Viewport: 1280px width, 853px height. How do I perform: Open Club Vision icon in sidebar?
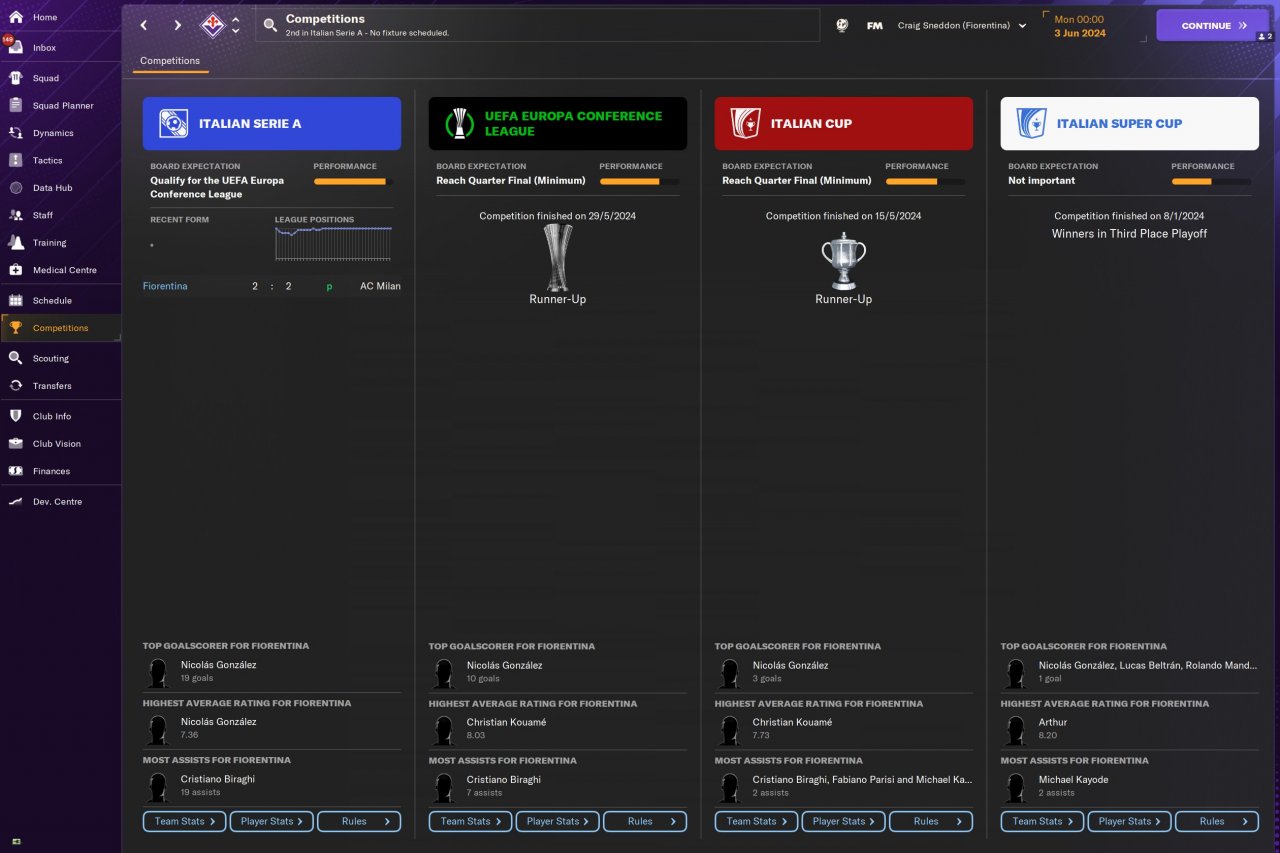15,444
